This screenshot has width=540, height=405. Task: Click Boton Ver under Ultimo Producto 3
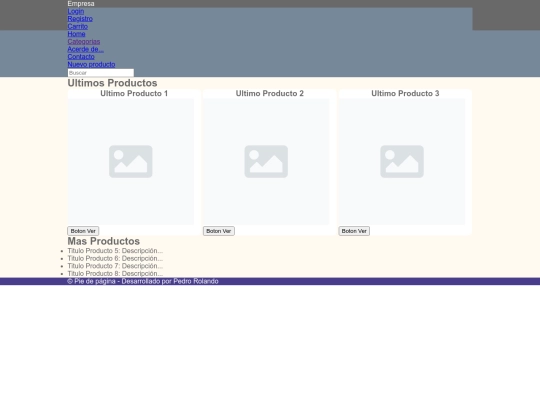tap(354, 231)
